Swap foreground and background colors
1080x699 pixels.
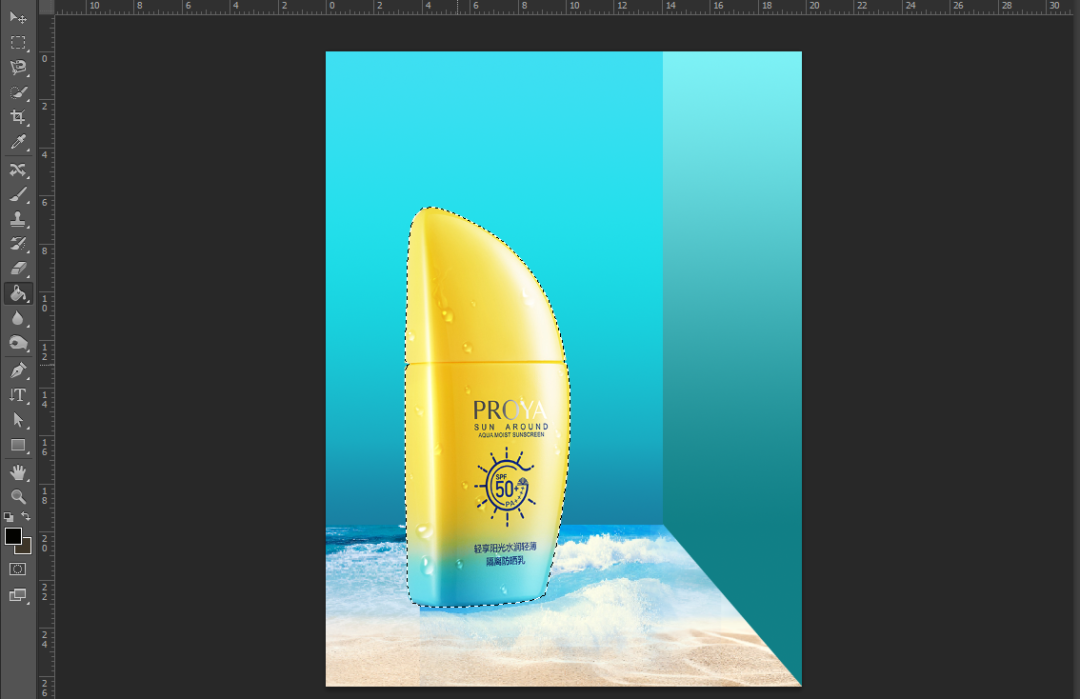[x=25, y=517]
